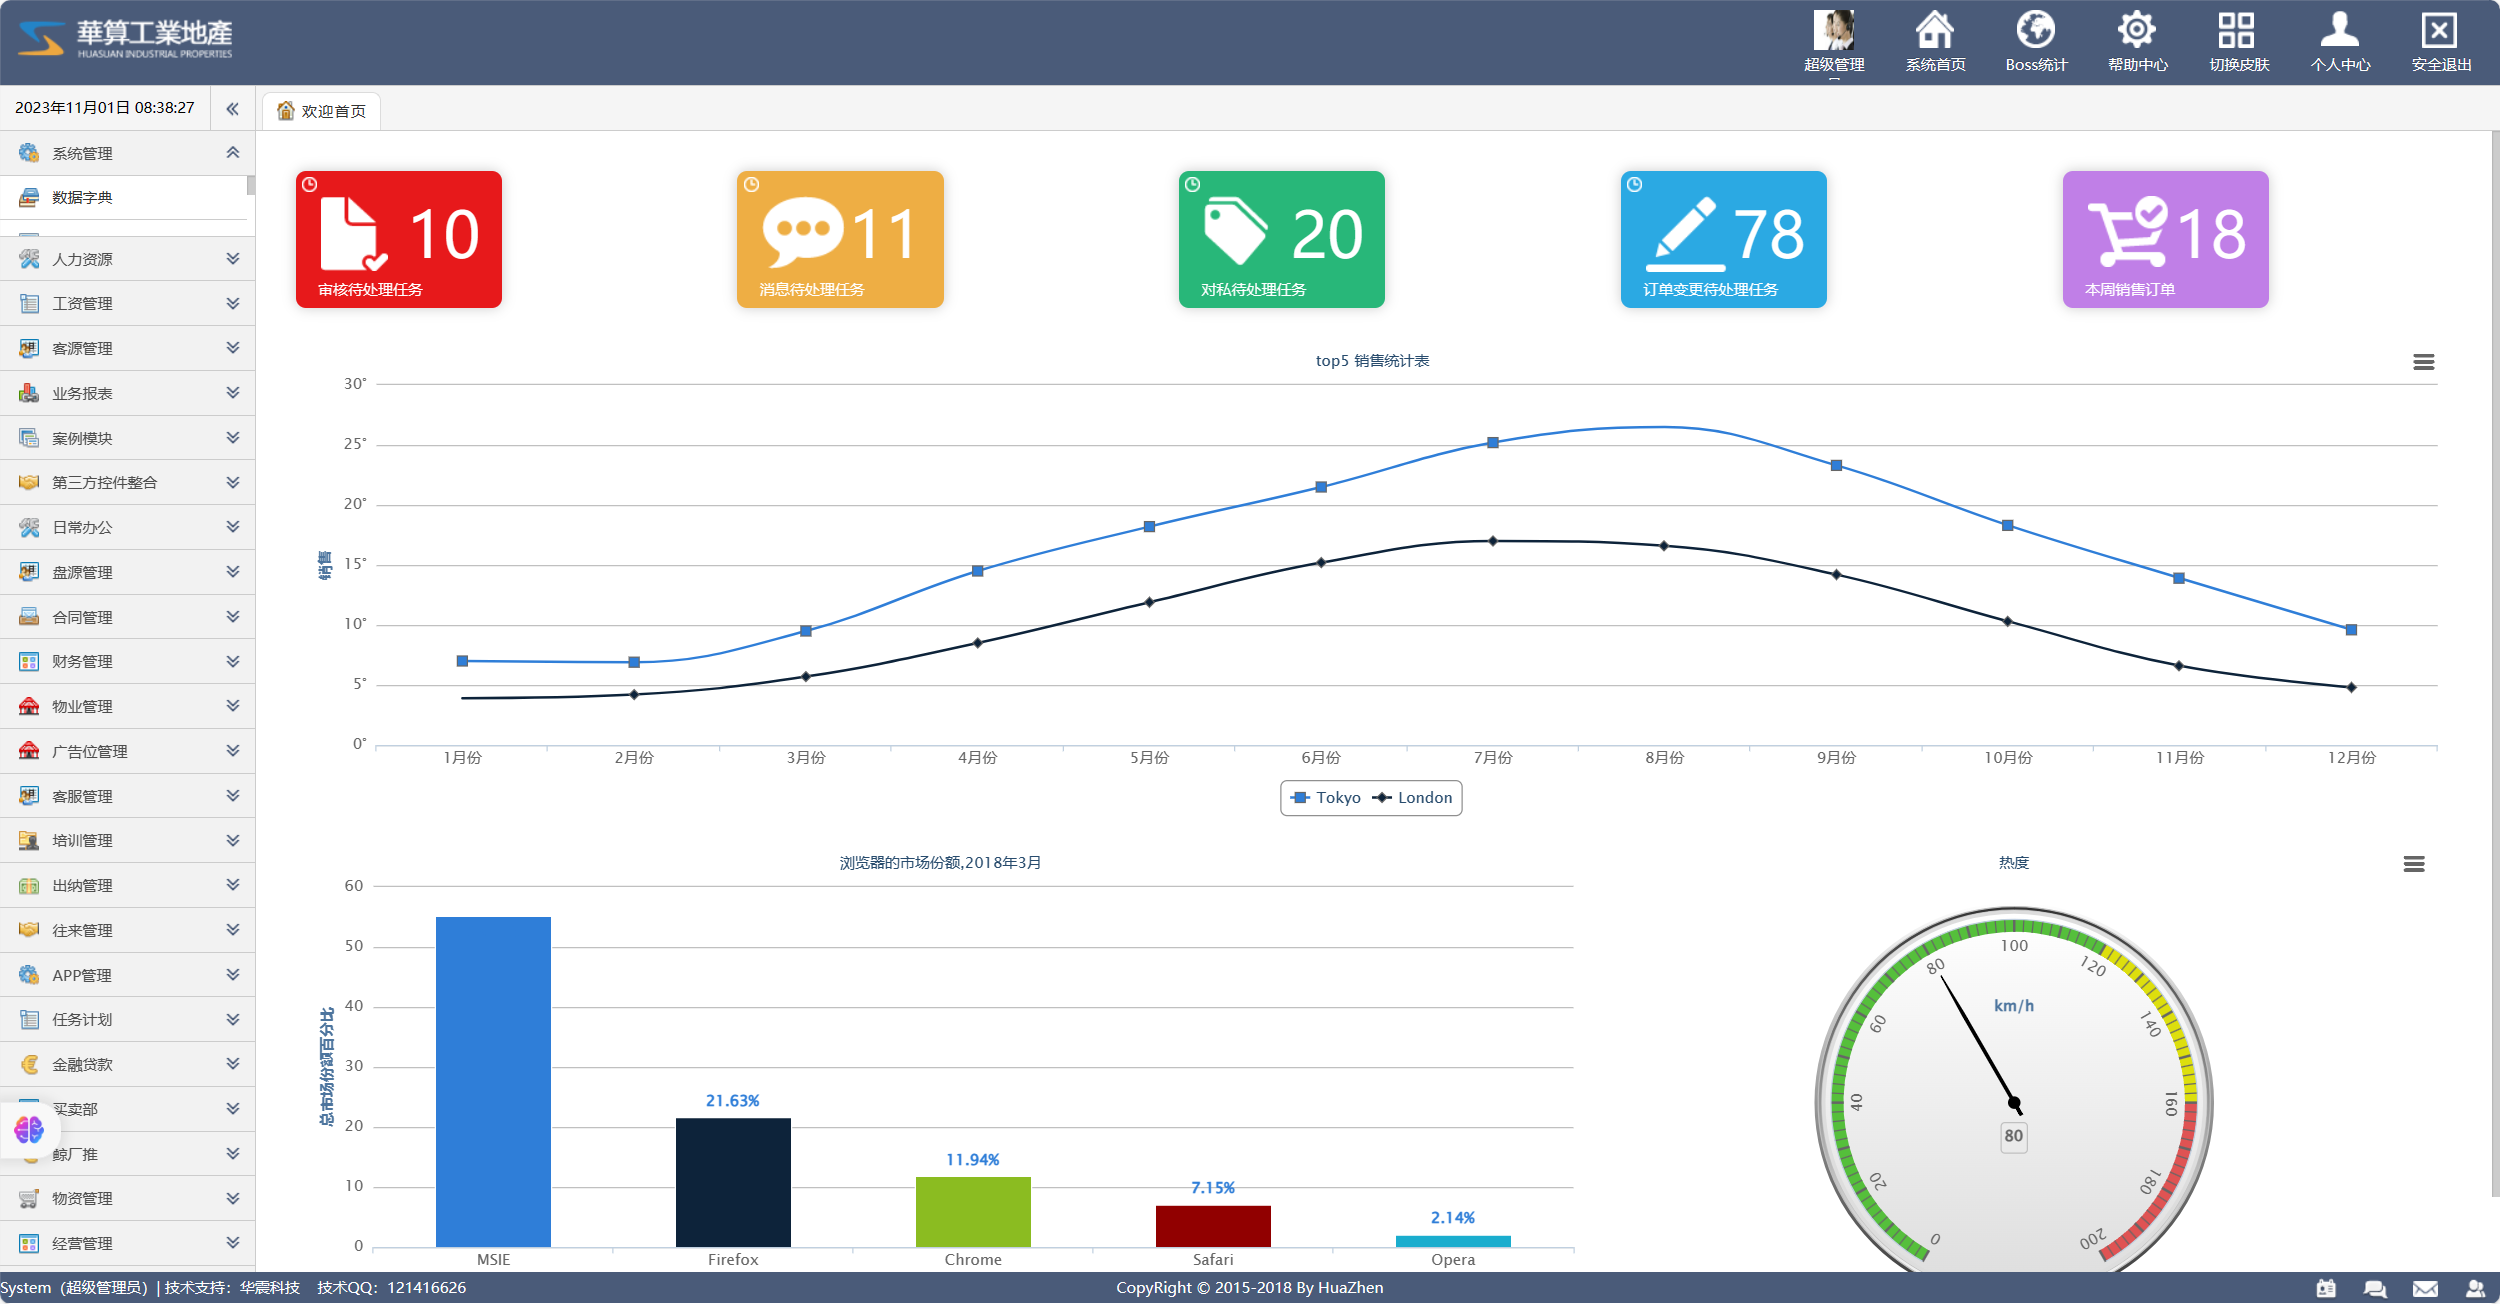Open 财务管理 menu section
2500x1304 pixels.
click(128, 662)
